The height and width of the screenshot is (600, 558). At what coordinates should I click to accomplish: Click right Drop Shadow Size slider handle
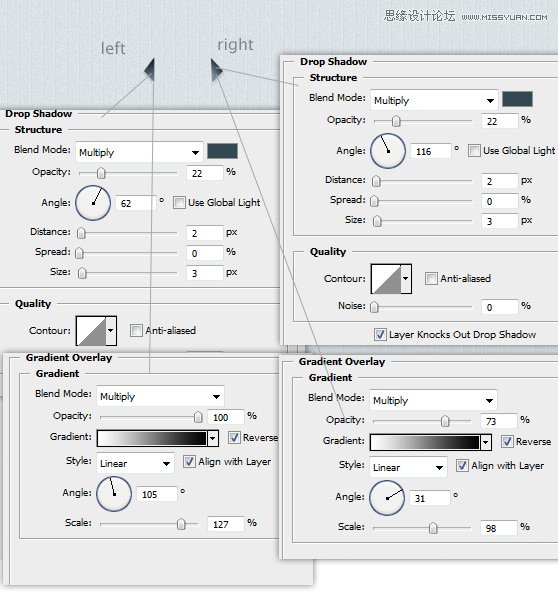[377, 221]
